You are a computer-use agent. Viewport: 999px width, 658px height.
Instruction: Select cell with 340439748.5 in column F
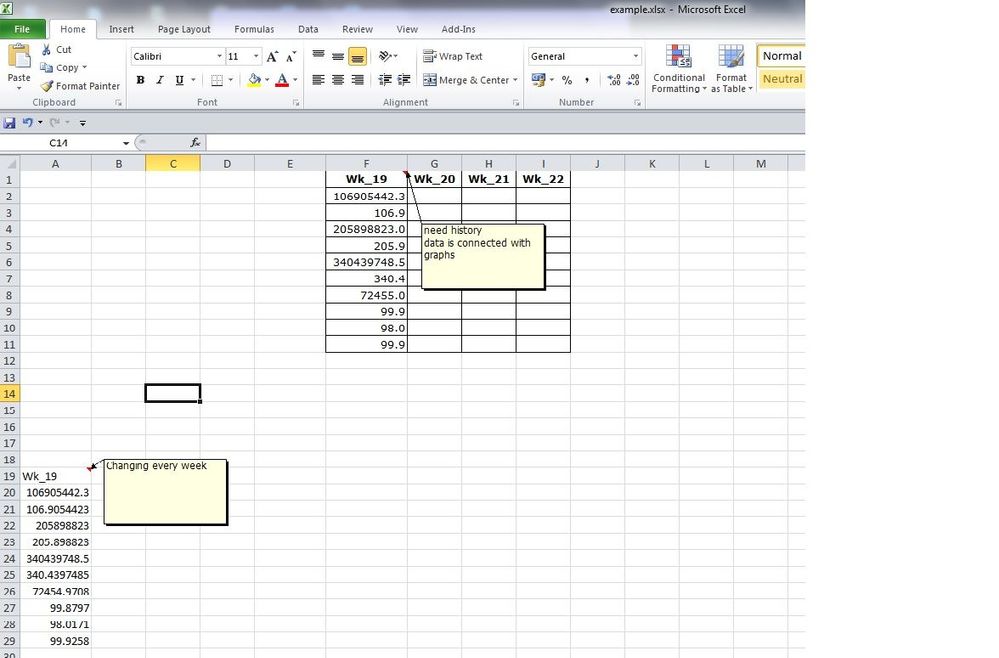[366, 262]
